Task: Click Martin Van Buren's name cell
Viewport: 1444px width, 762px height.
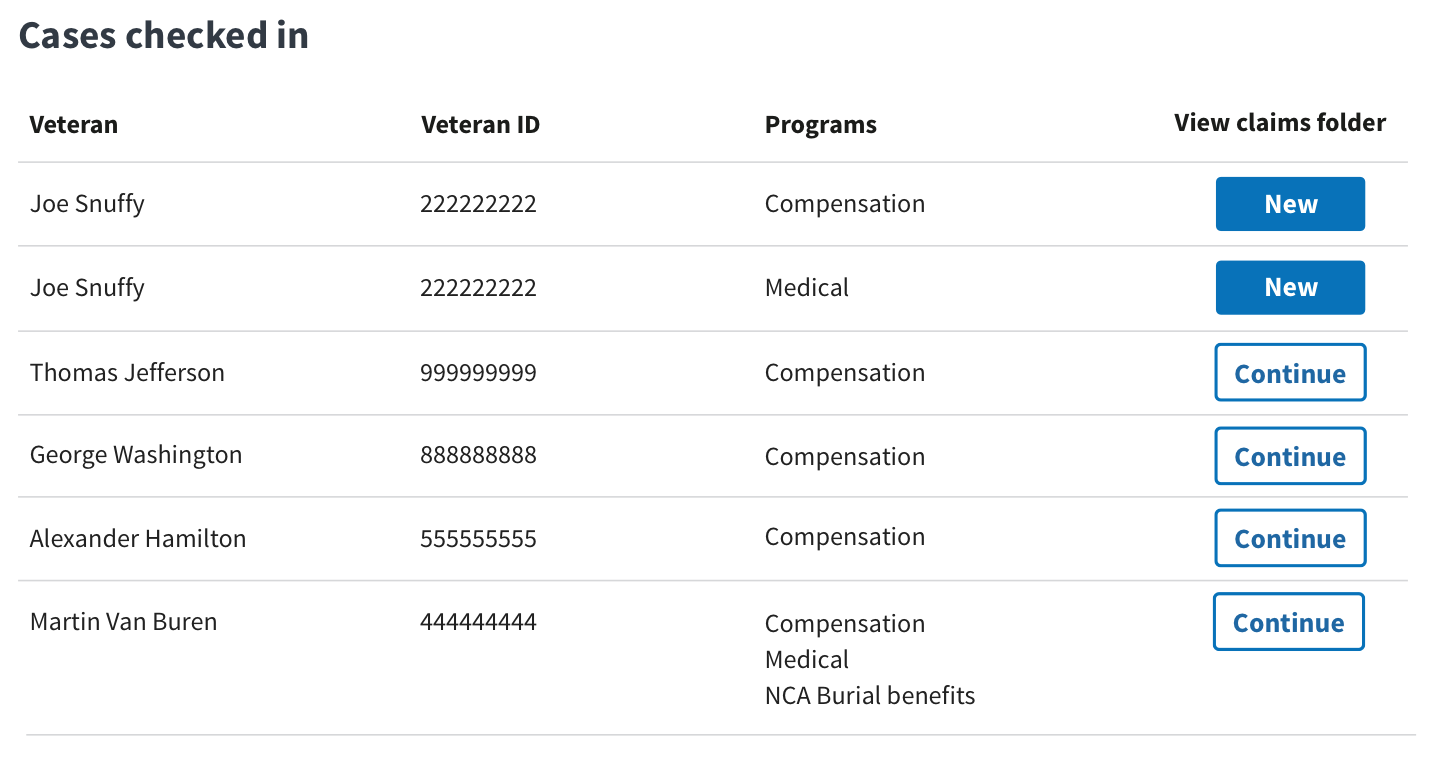Action: coord(124,621)
